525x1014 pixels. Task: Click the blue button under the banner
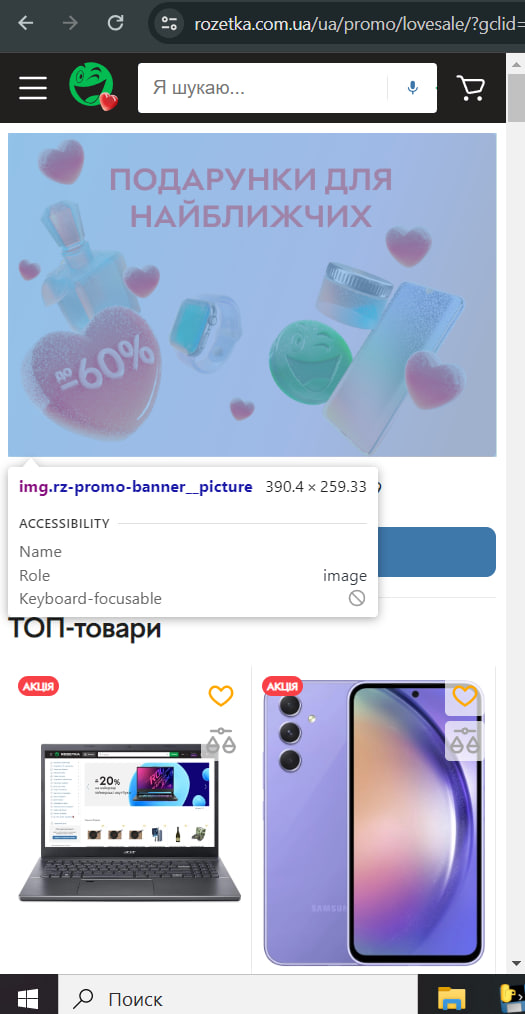pyautogui.click(x=436, y=552)
